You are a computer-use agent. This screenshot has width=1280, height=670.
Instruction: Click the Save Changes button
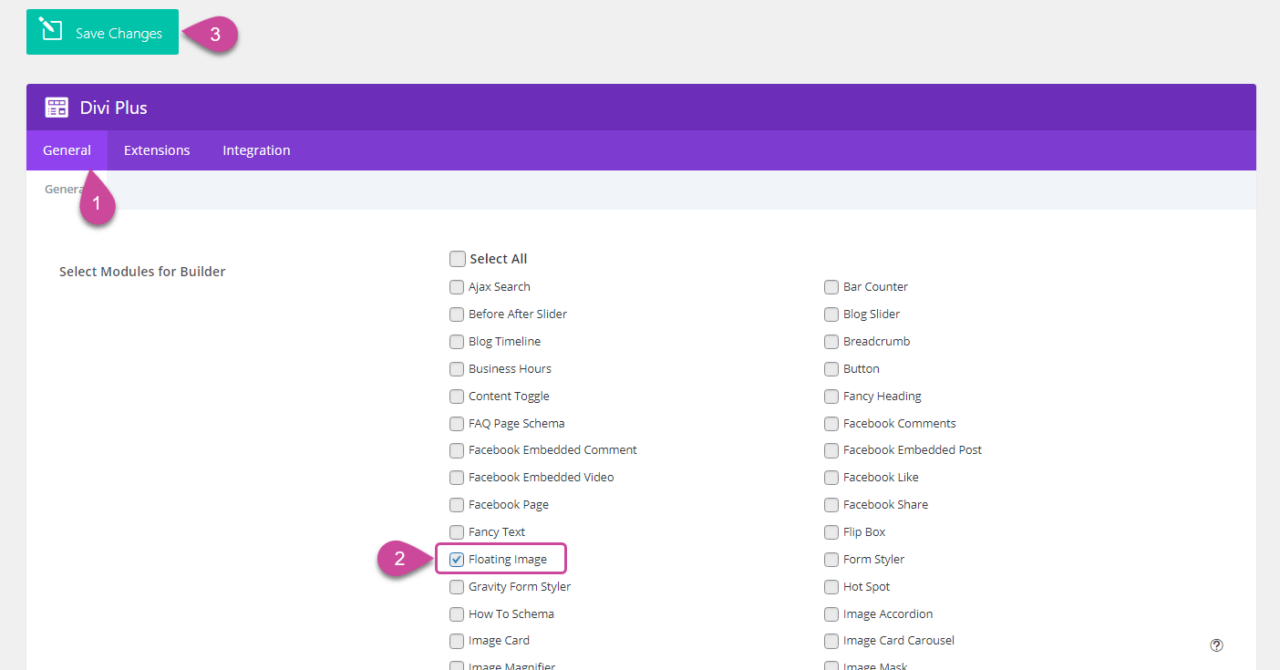coord(101,31)
